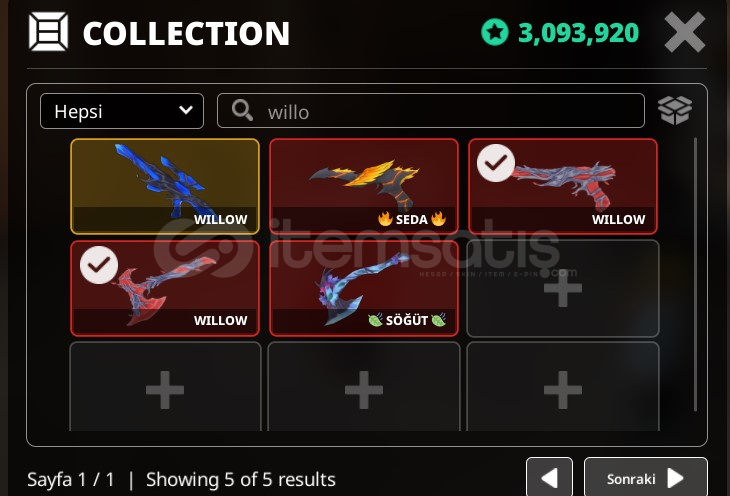The width and height of the screenshot is (730, 496).
Task: Go to previous page with left arrow
Action: (x=549, y=478)
